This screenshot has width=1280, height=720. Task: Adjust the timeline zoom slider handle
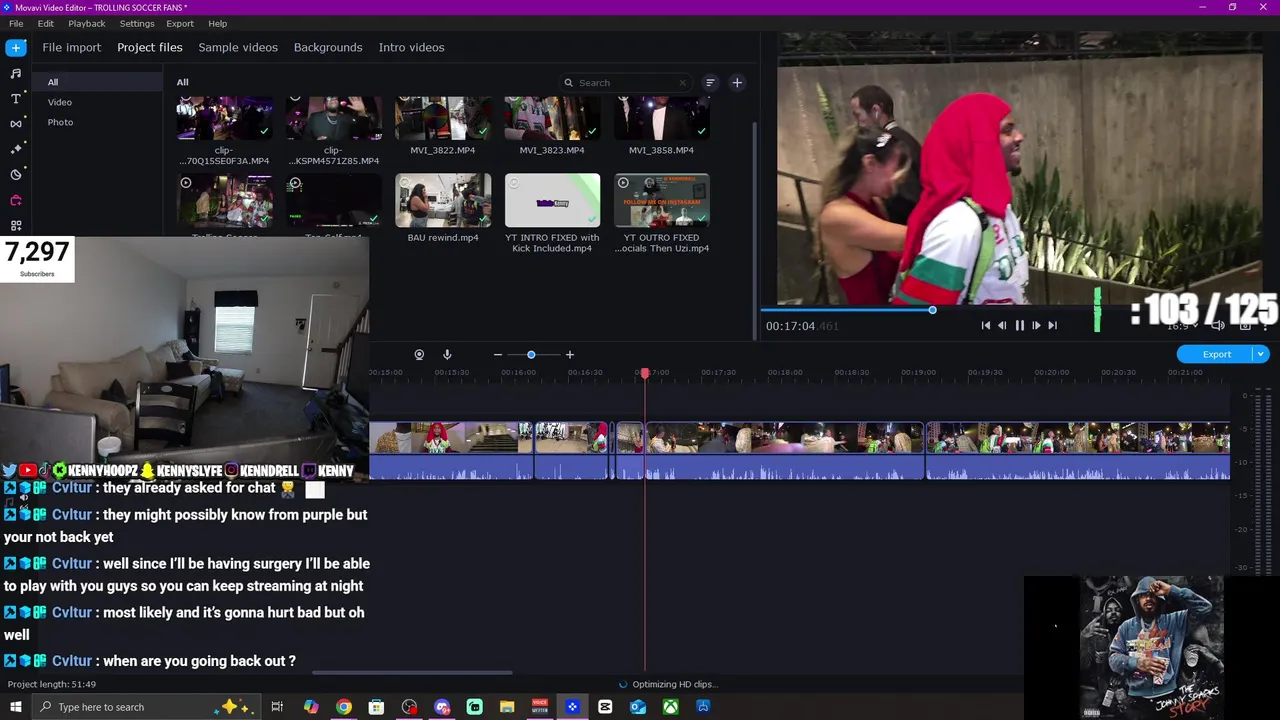tap(531, 355)
